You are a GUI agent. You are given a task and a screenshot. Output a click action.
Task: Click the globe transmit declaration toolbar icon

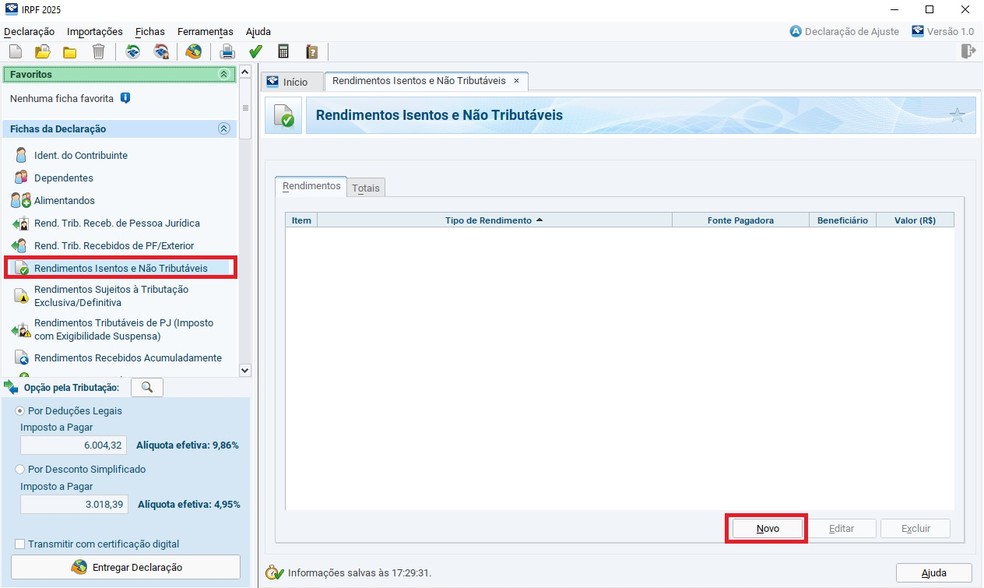click(x=194, y=52)
